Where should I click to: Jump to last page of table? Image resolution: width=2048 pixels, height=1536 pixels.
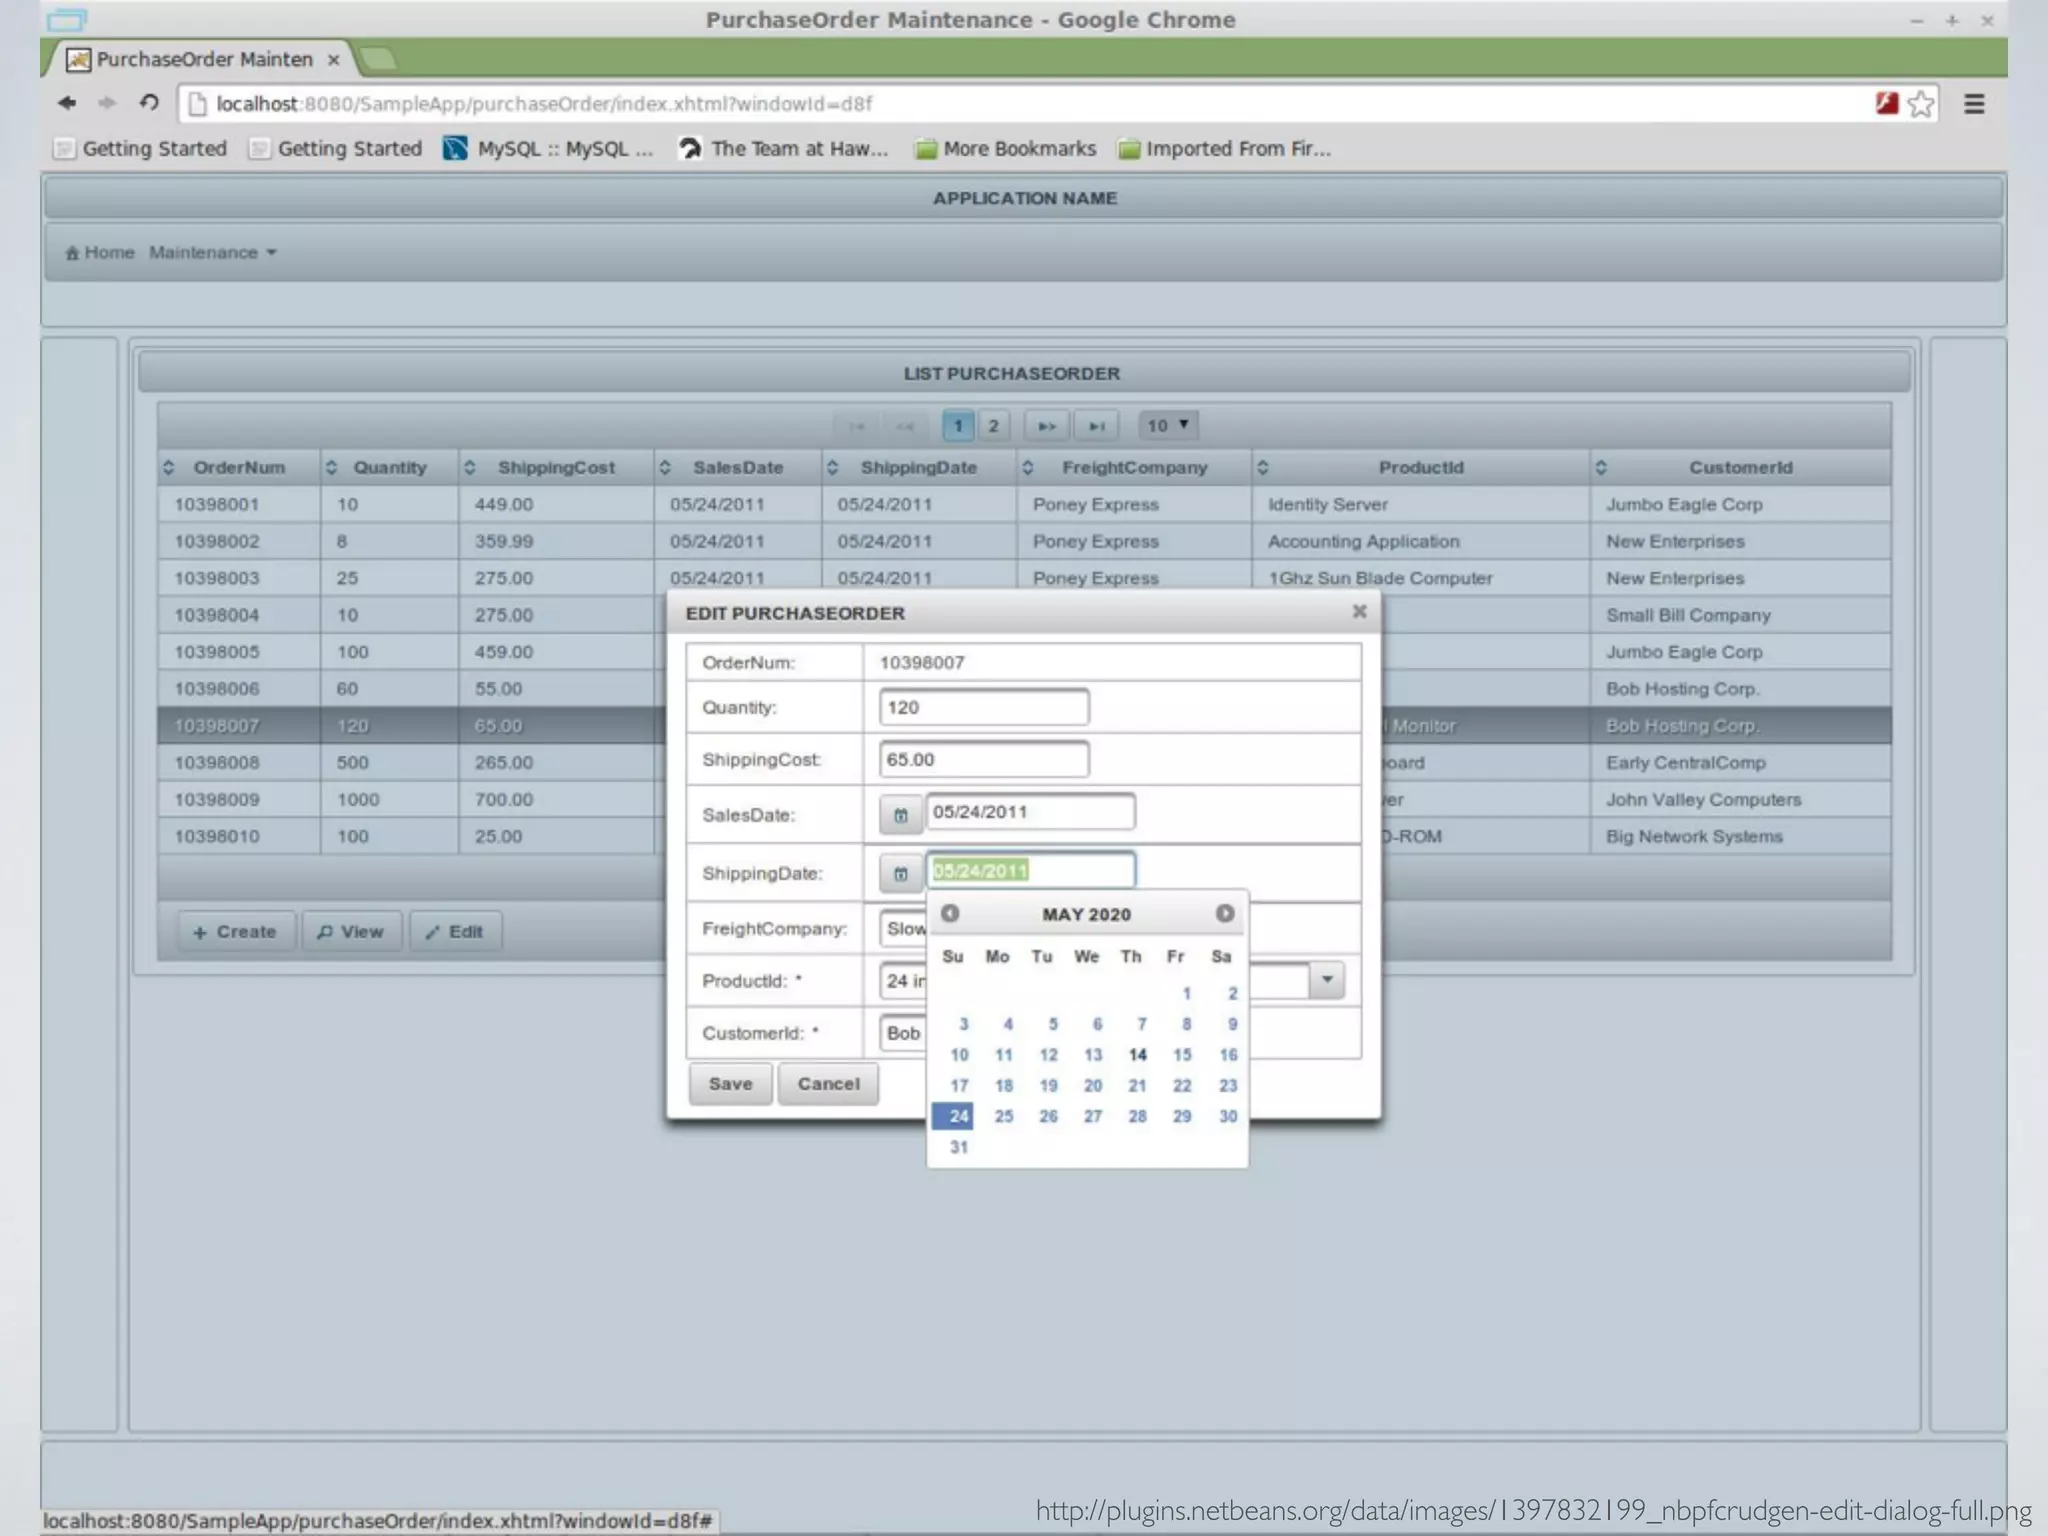coord(1096,426)
